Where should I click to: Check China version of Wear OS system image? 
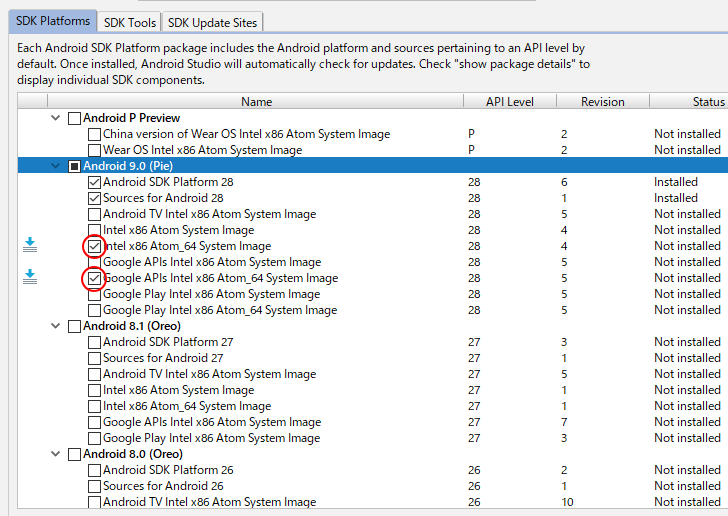pyautogui.click(x=94, y=134)
